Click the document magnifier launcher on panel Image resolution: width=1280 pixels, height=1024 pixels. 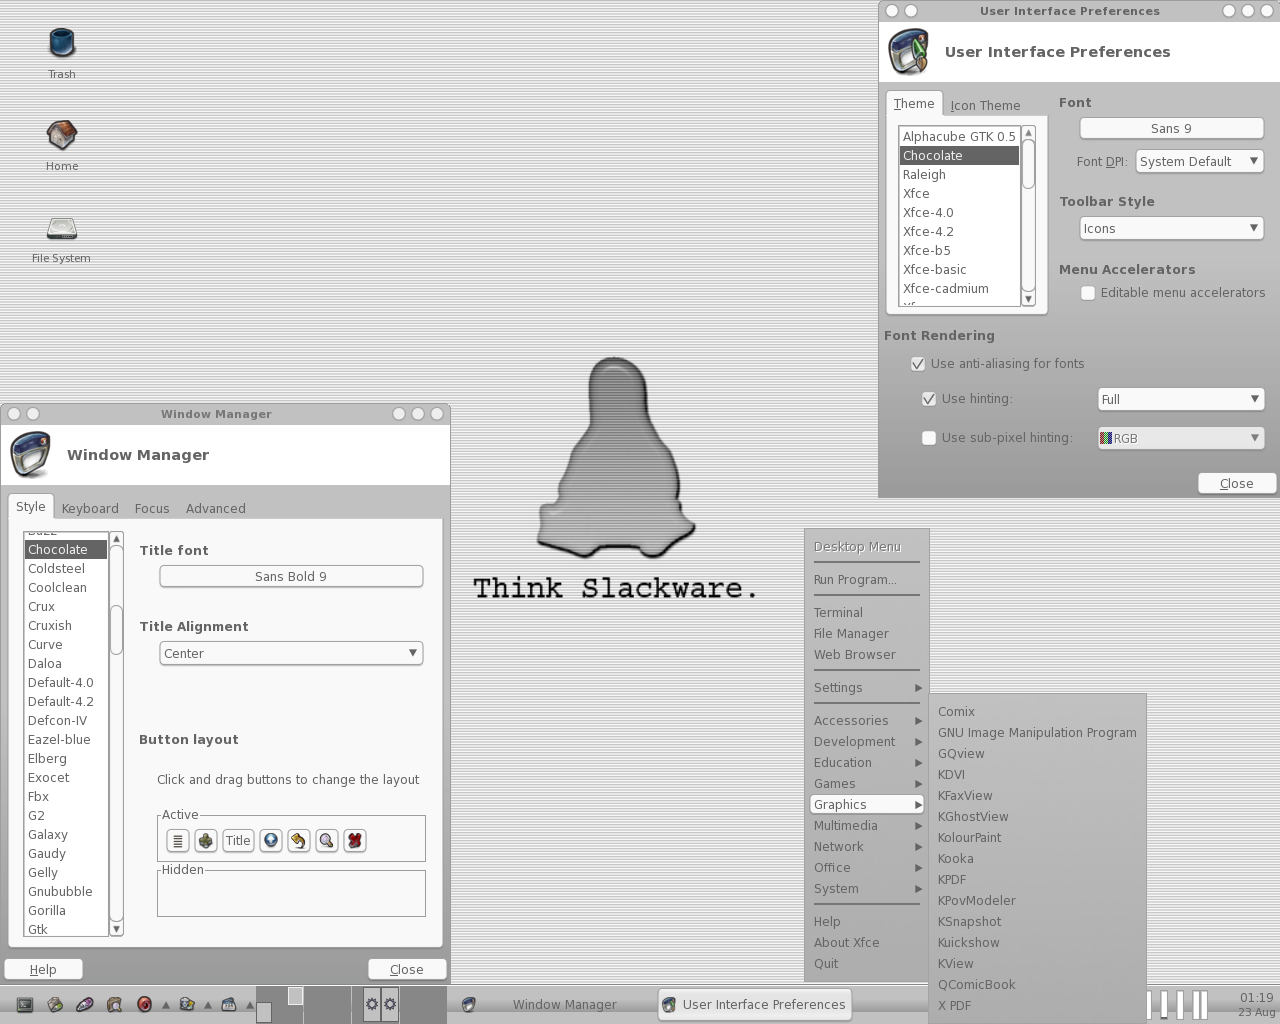(x=115, y=1004)
